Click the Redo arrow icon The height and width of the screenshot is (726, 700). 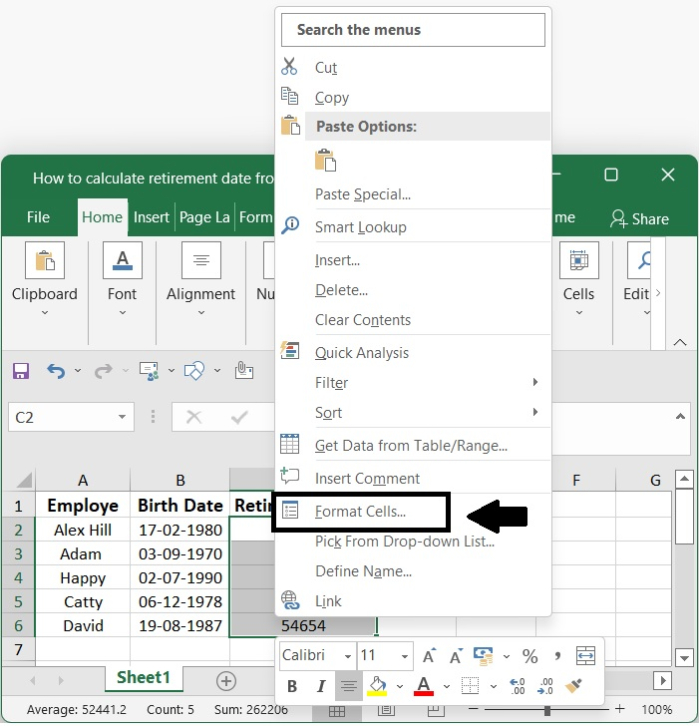point(103,371)
